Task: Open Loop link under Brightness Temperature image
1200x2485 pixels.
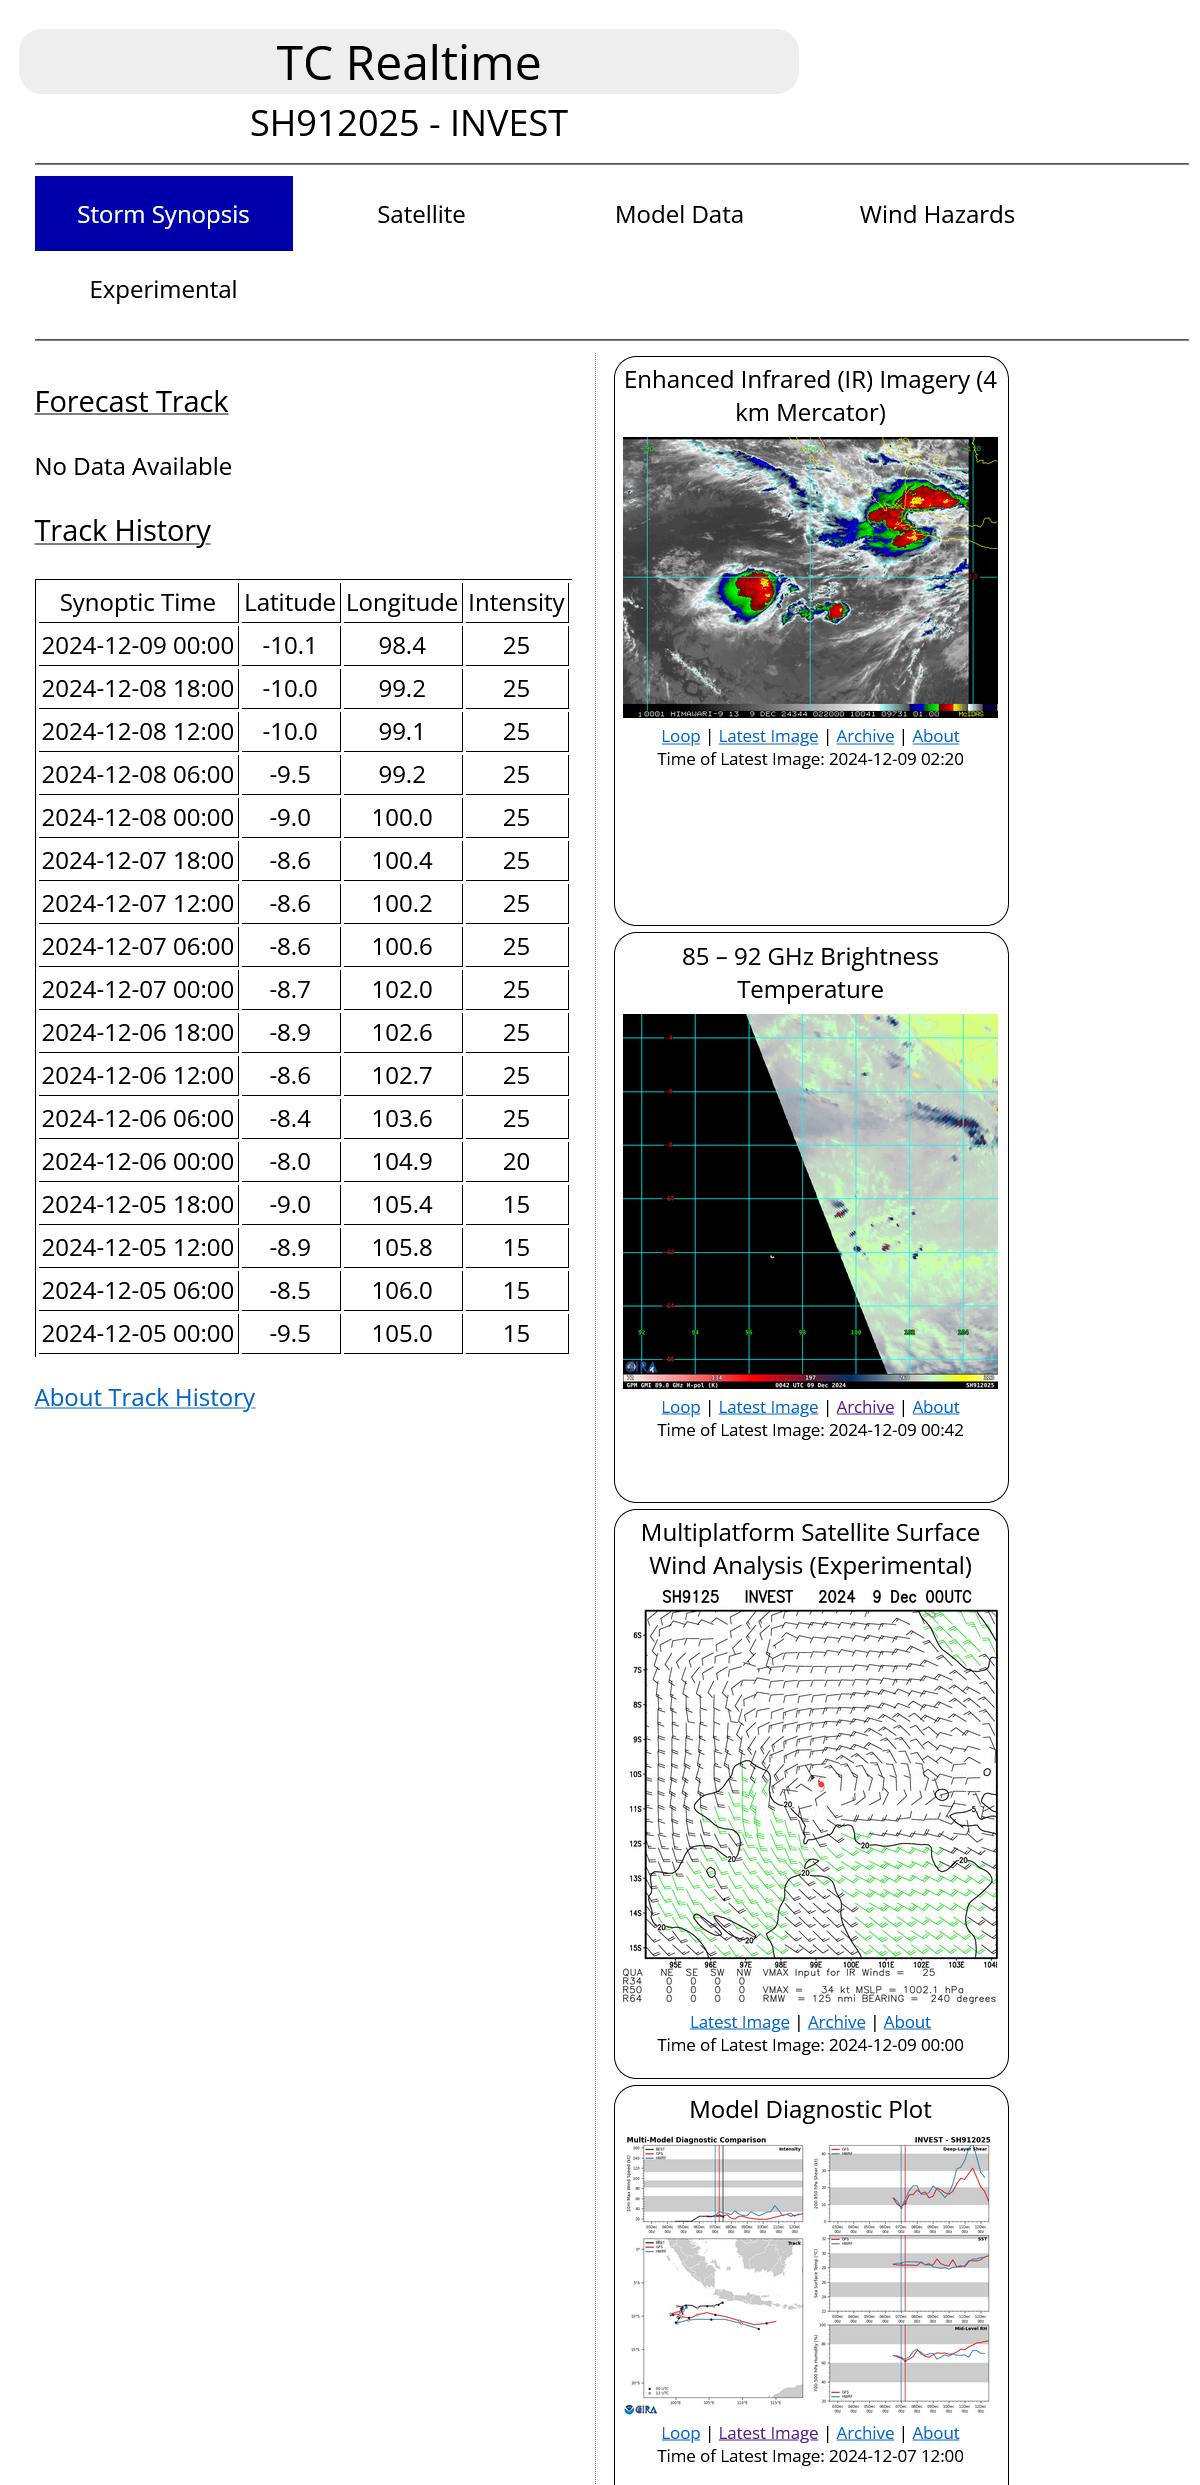Action: pyautogui.click(x=681, y=1407)
